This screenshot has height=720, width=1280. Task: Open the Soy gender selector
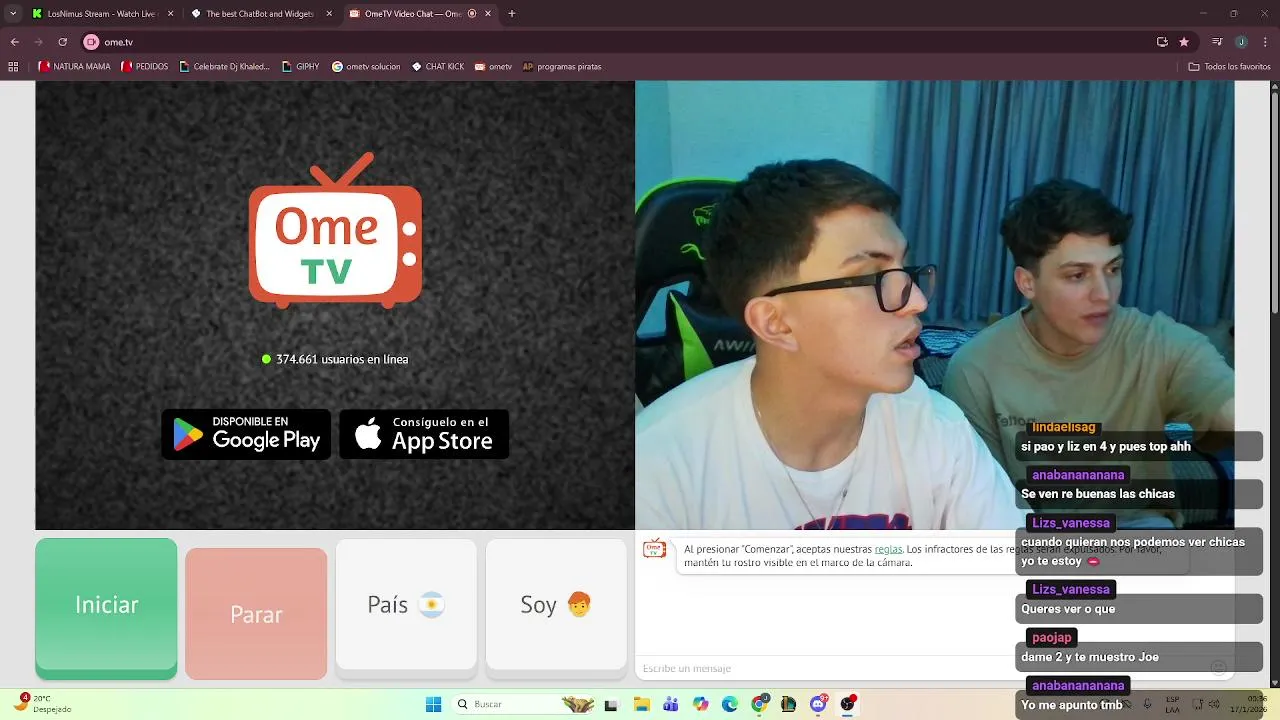click(556, 604)
